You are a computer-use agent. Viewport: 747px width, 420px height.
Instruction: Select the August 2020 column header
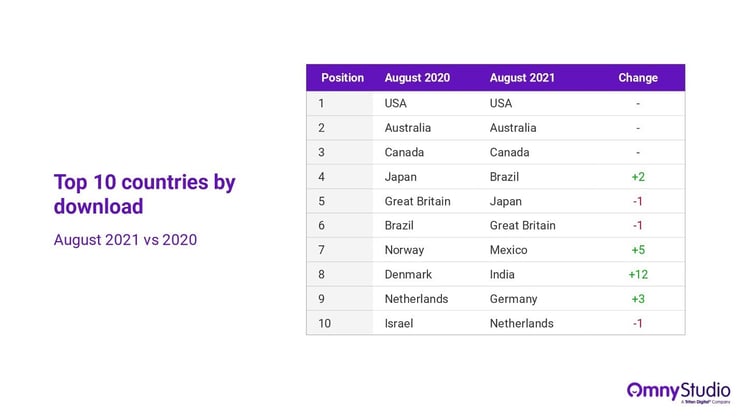[417, 78]
